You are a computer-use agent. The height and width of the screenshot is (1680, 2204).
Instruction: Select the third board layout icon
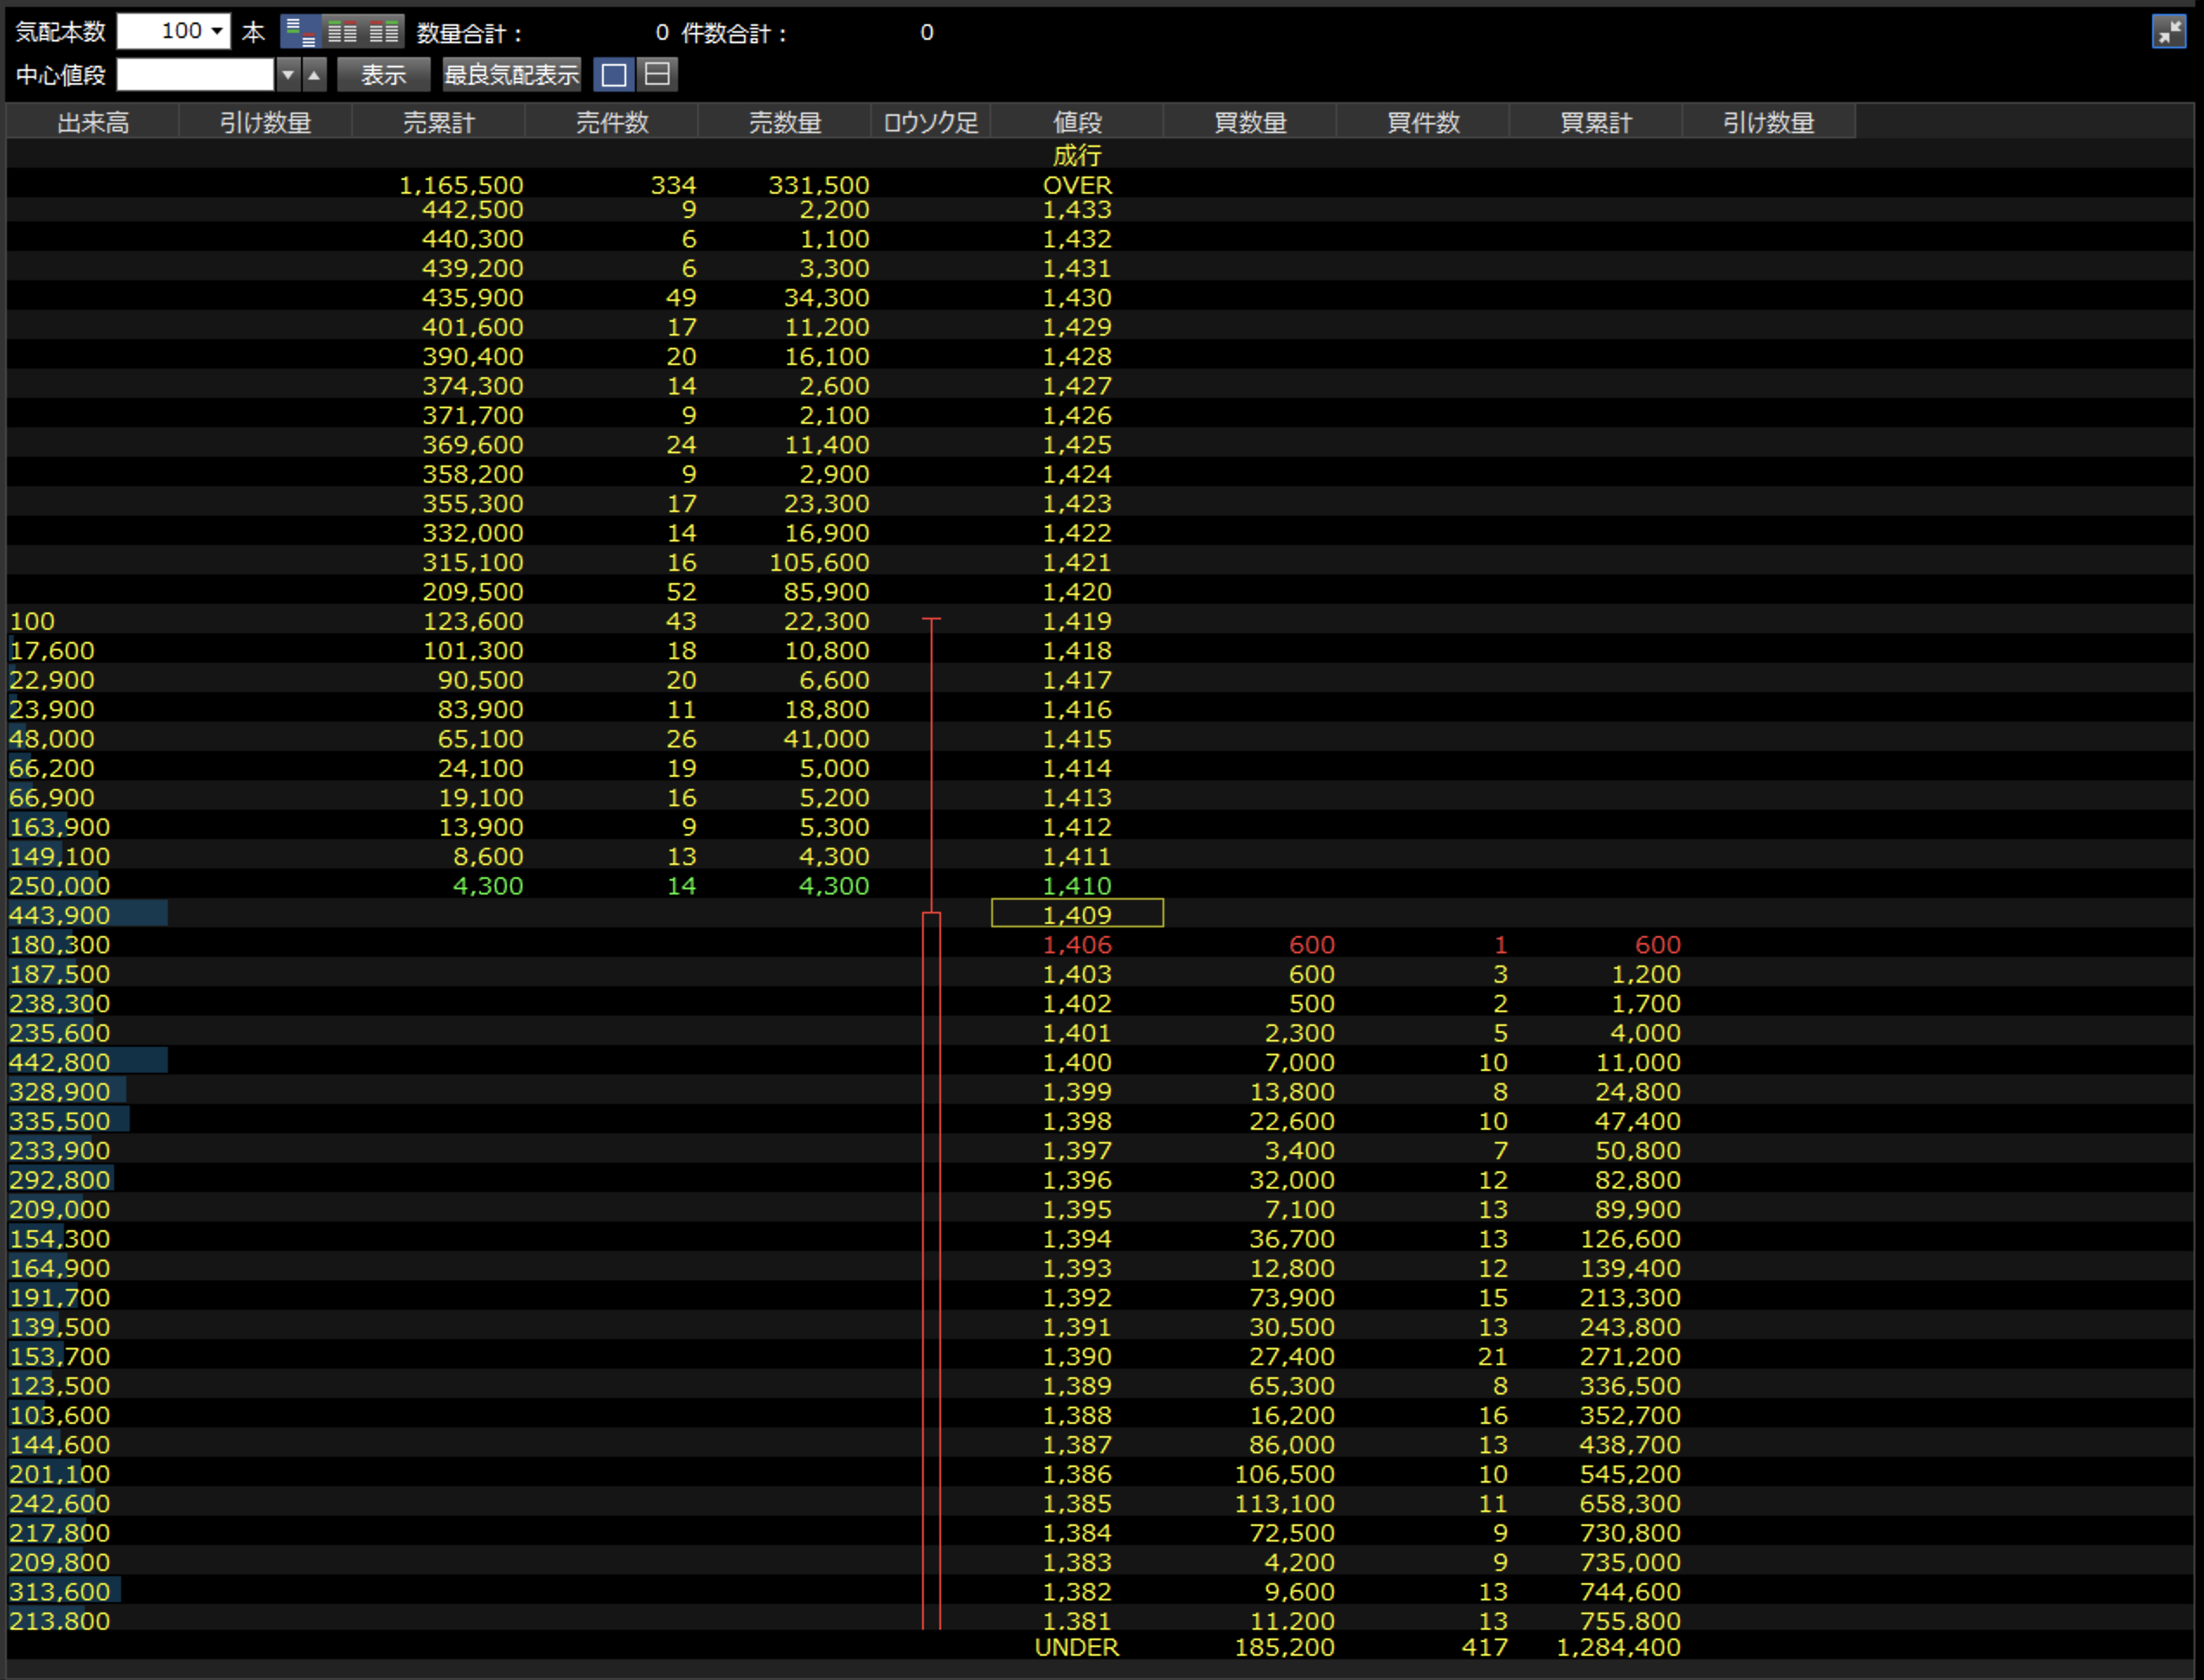click(384, 32)
